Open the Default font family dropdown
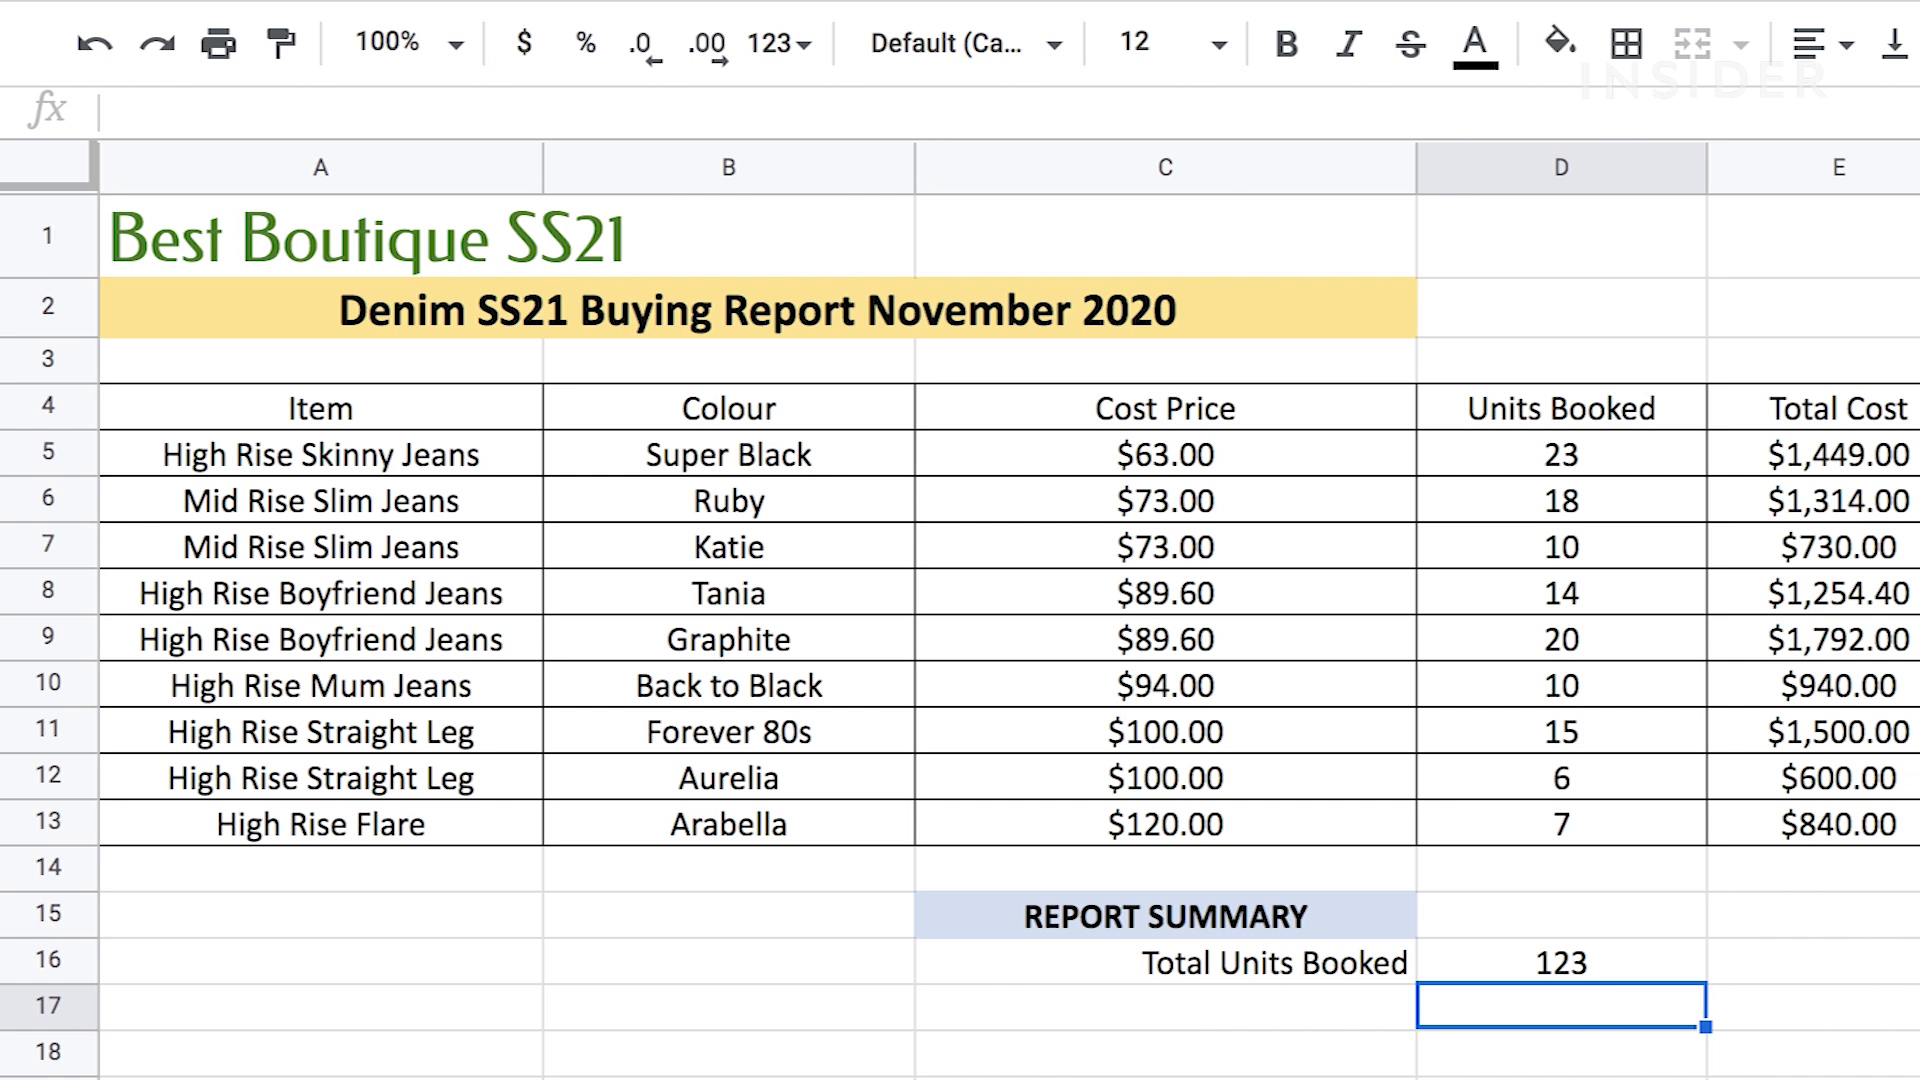Screen dimensions: 1920x1080 (965, 43)
